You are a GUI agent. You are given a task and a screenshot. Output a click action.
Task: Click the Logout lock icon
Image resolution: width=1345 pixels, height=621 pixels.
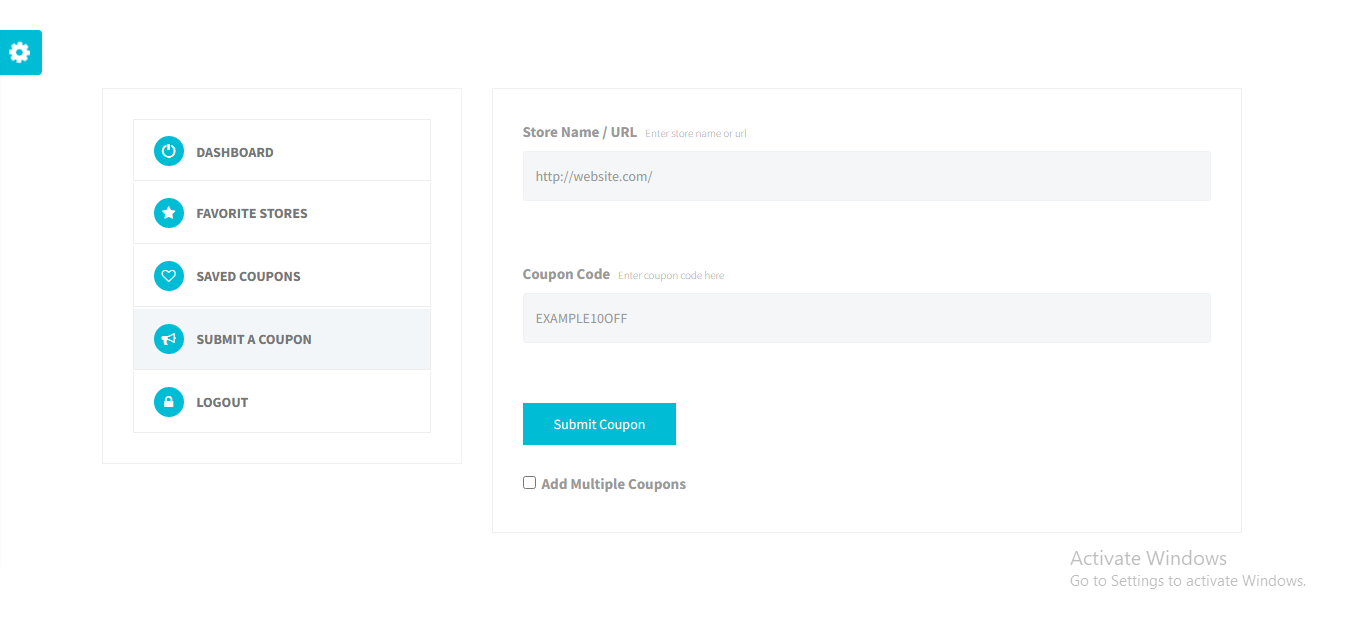[x=169, y=402]
